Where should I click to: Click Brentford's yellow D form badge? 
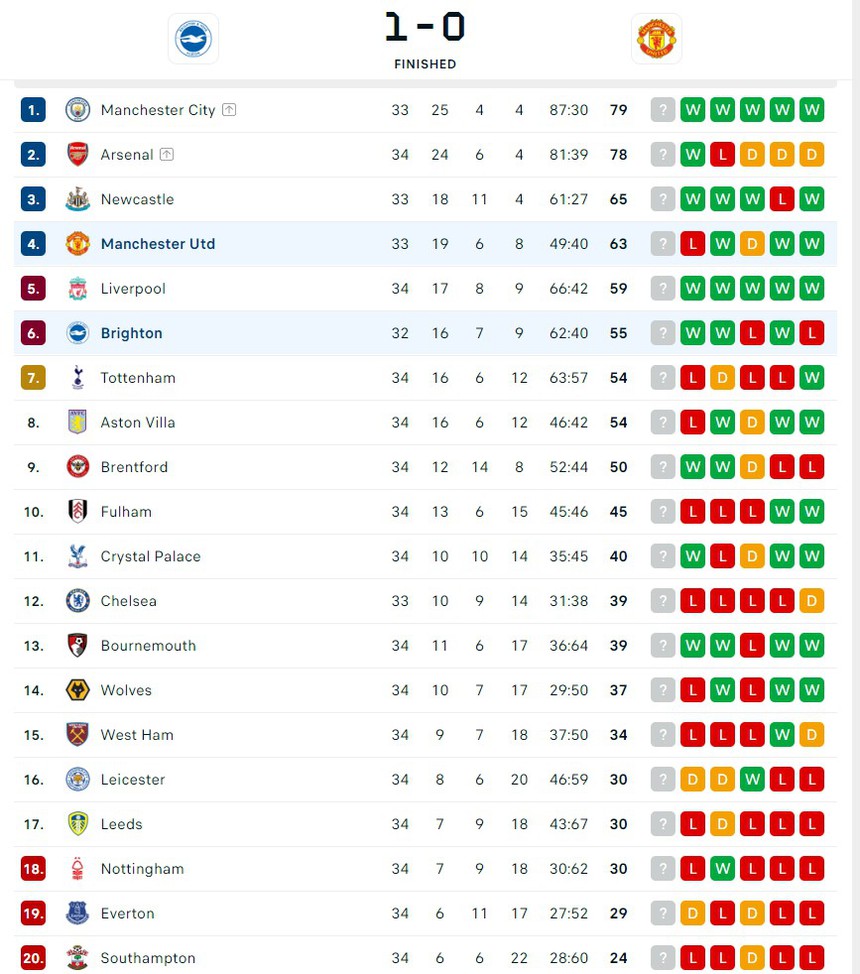point(752,466)
